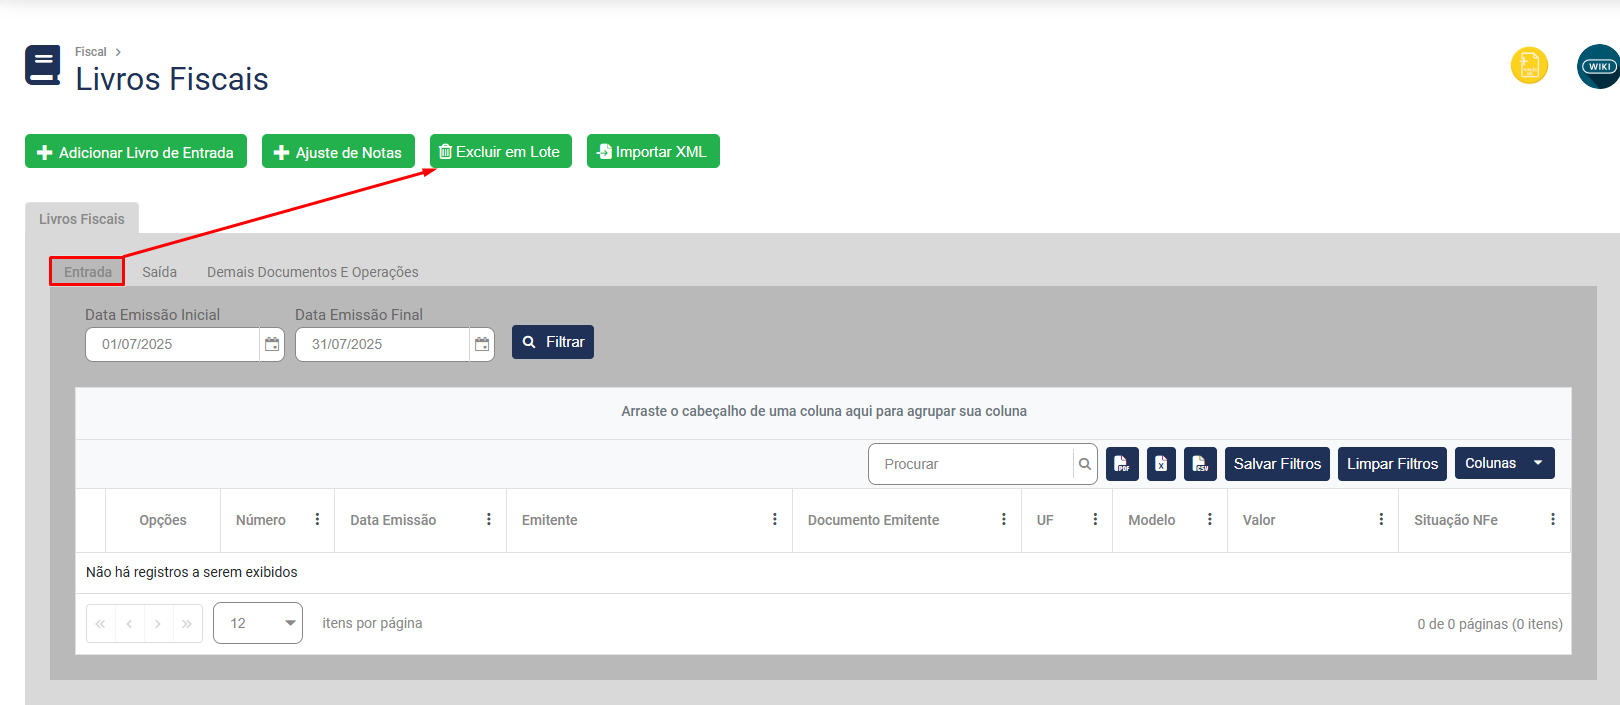1620x705 pixels.
Task: Click Excluir em Lote button
Action: pyautogui.click(x=501, y=151)
